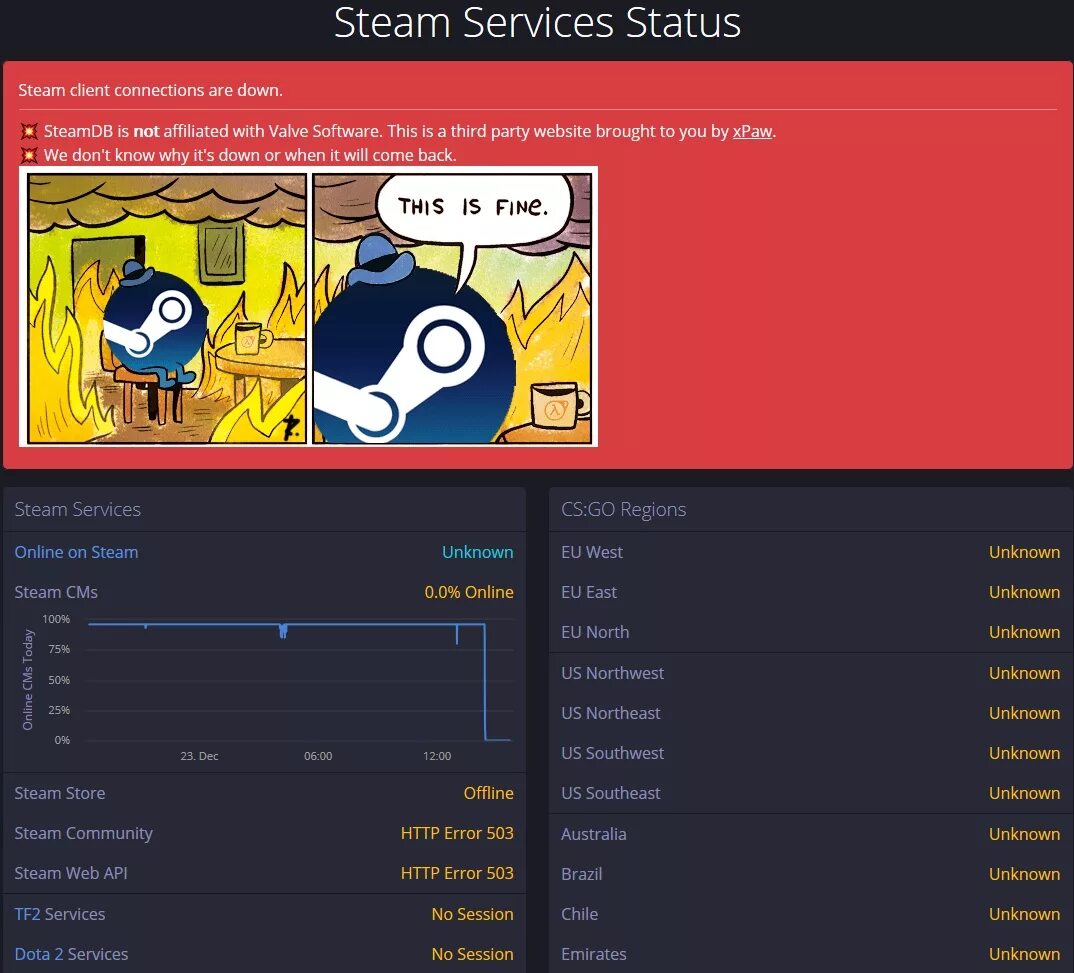The height and width of the screenshot is (973, 1074).
Task: Click the '100%' chart axis label
Action: click(x=56, y=619)
